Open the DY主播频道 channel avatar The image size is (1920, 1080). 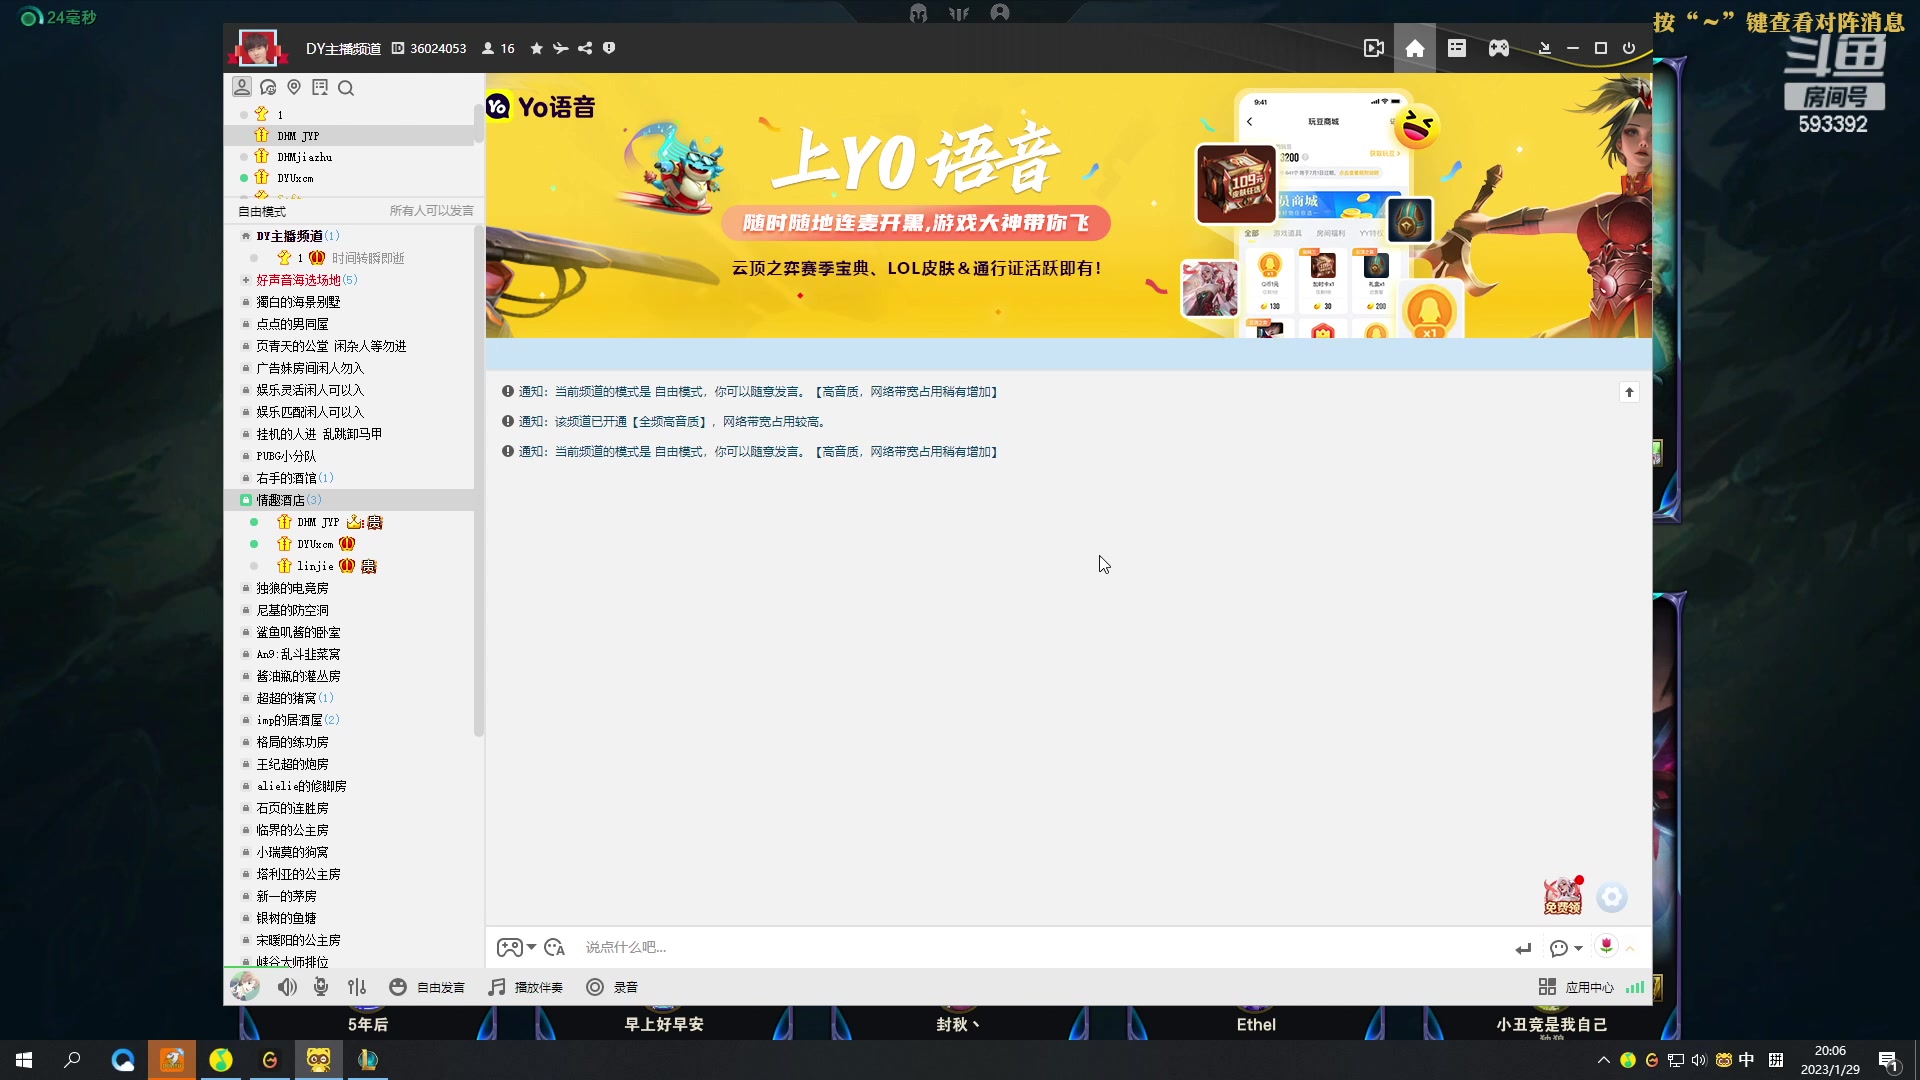pos(258,48)
